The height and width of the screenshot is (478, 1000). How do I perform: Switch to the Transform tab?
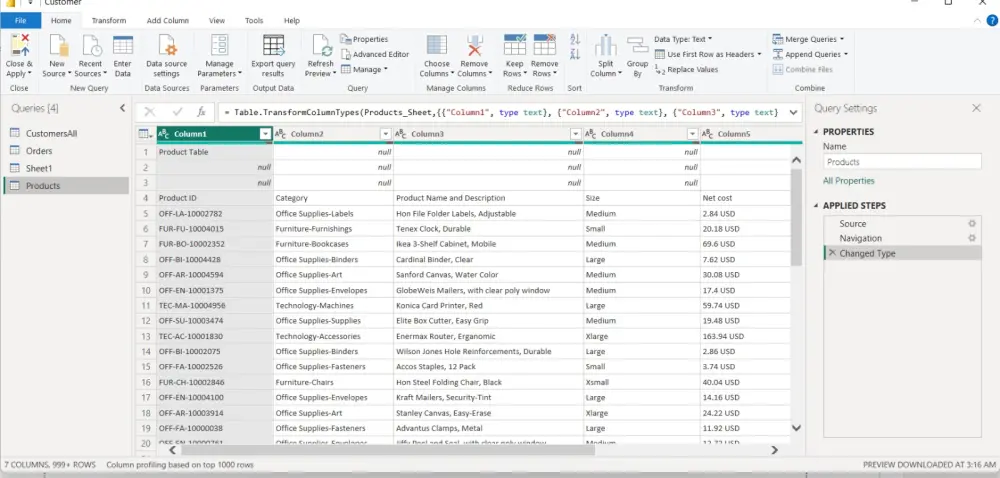[x=109, y=20]
